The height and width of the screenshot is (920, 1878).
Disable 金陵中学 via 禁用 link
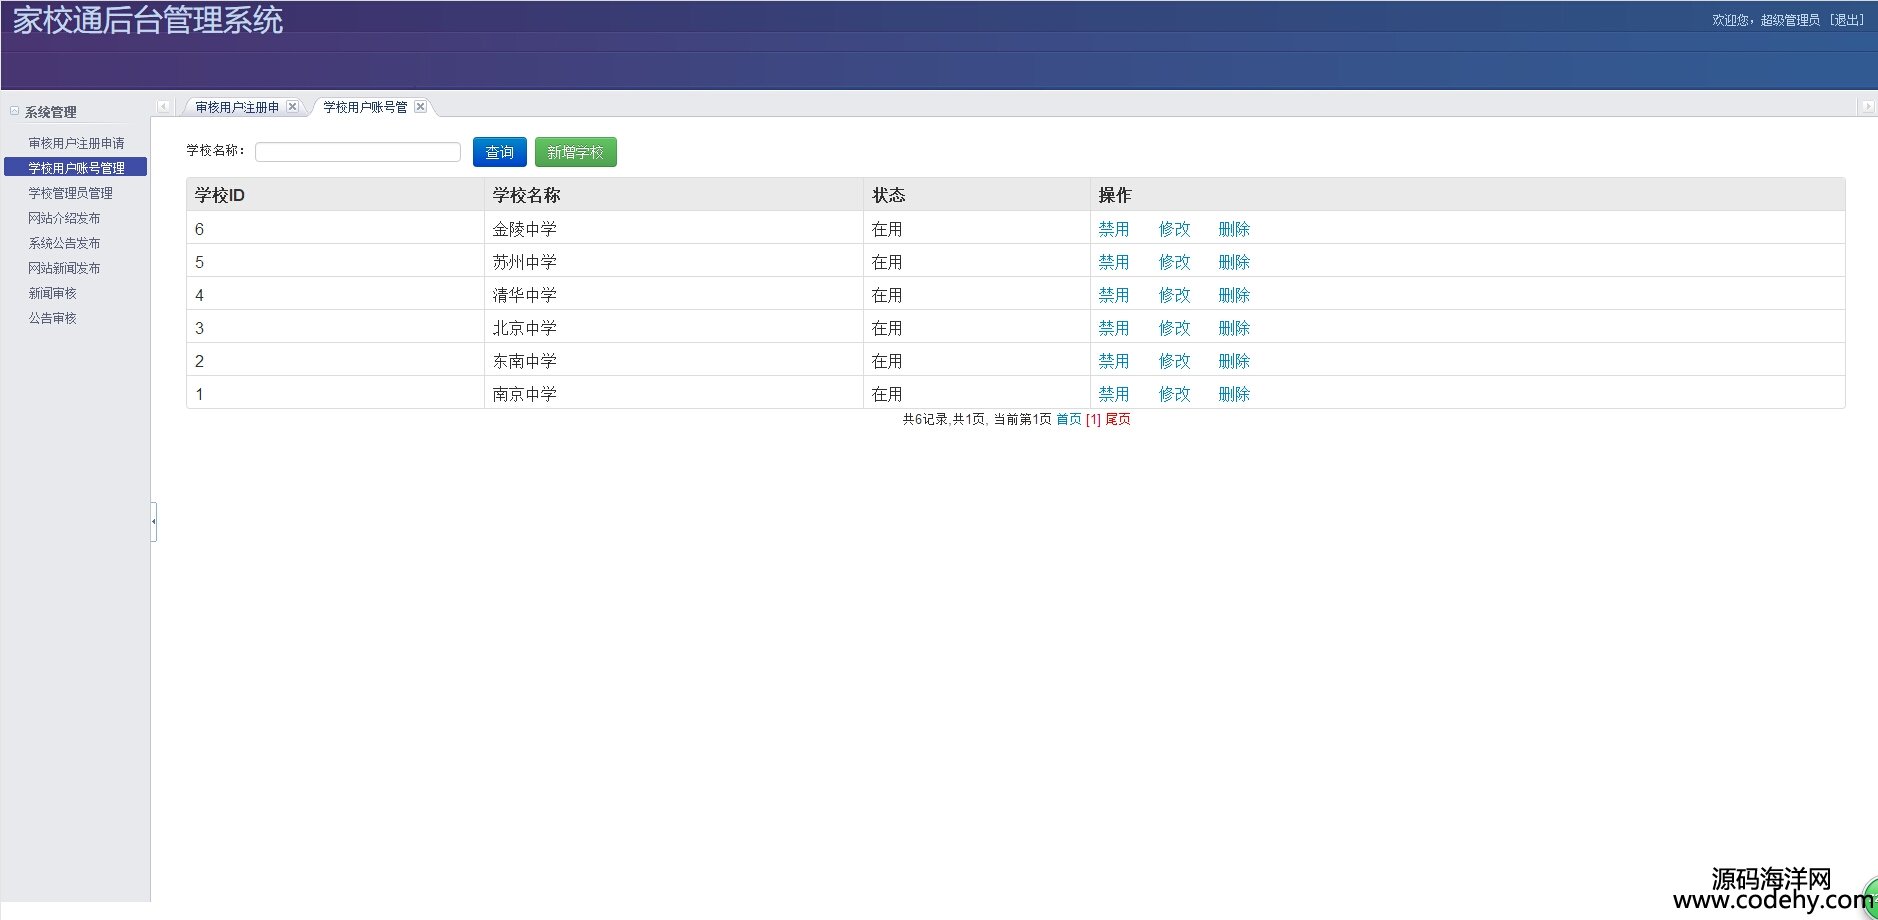(1113, 229)
